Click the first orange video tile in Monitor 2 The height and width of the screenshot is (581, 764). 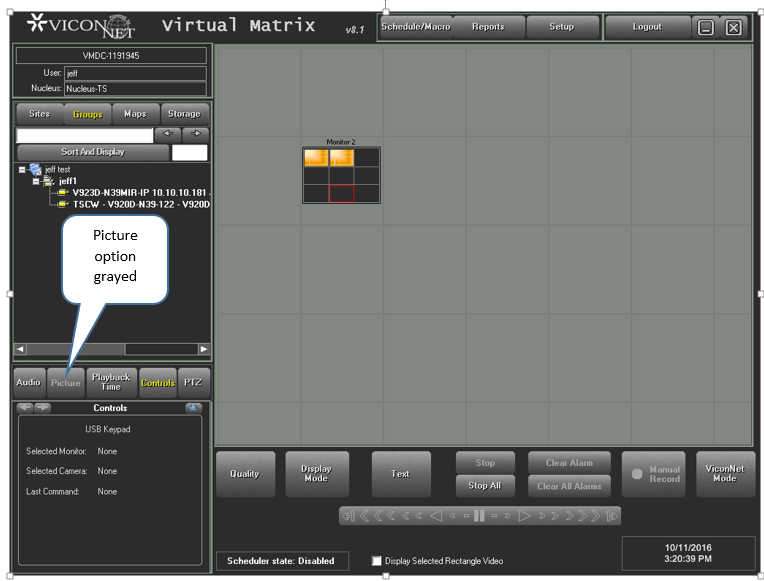click(316, 158)
